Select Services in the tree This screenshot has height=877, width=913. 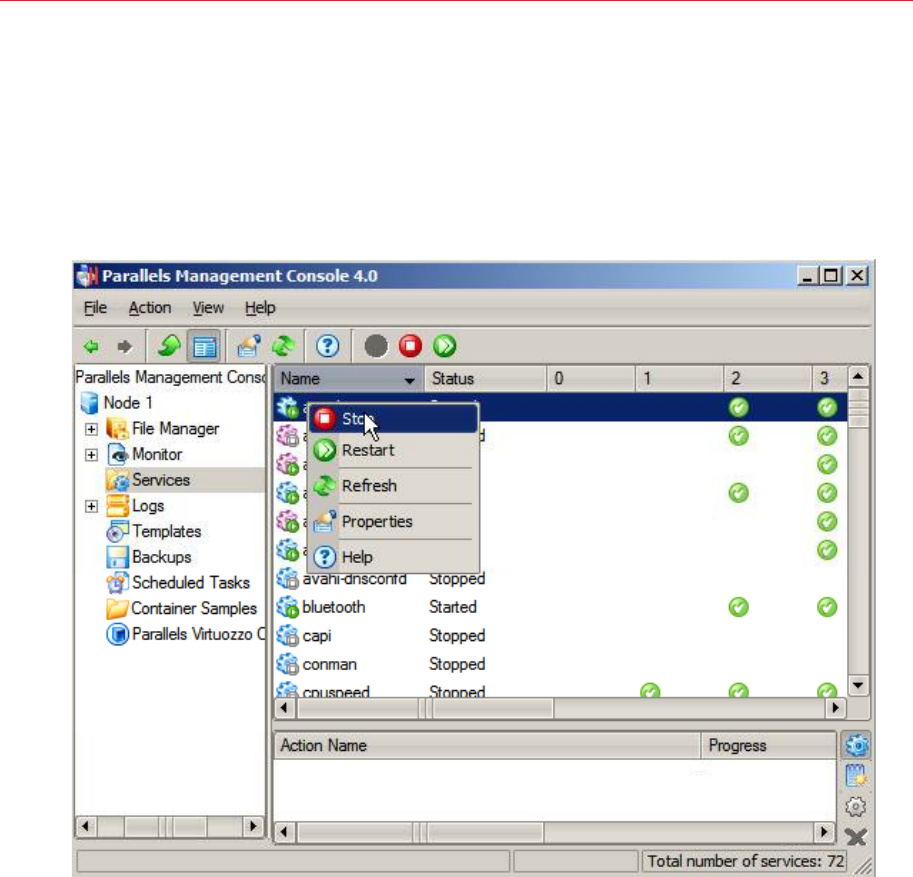coord(161,480)
